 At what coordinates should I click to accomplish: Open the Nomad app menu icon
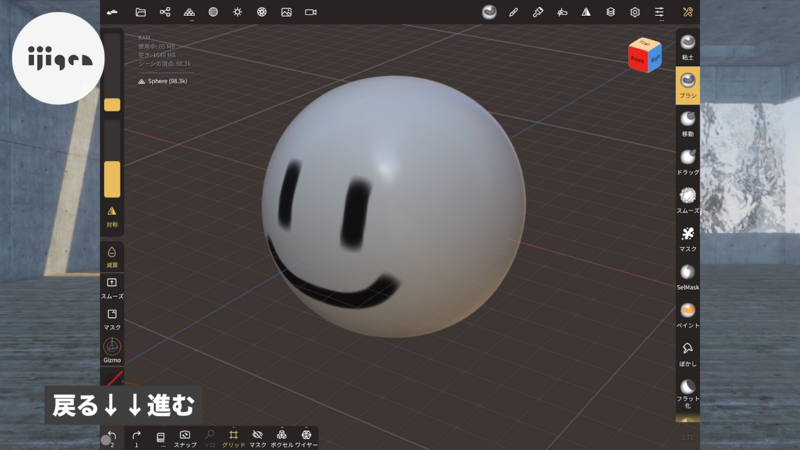112,12
